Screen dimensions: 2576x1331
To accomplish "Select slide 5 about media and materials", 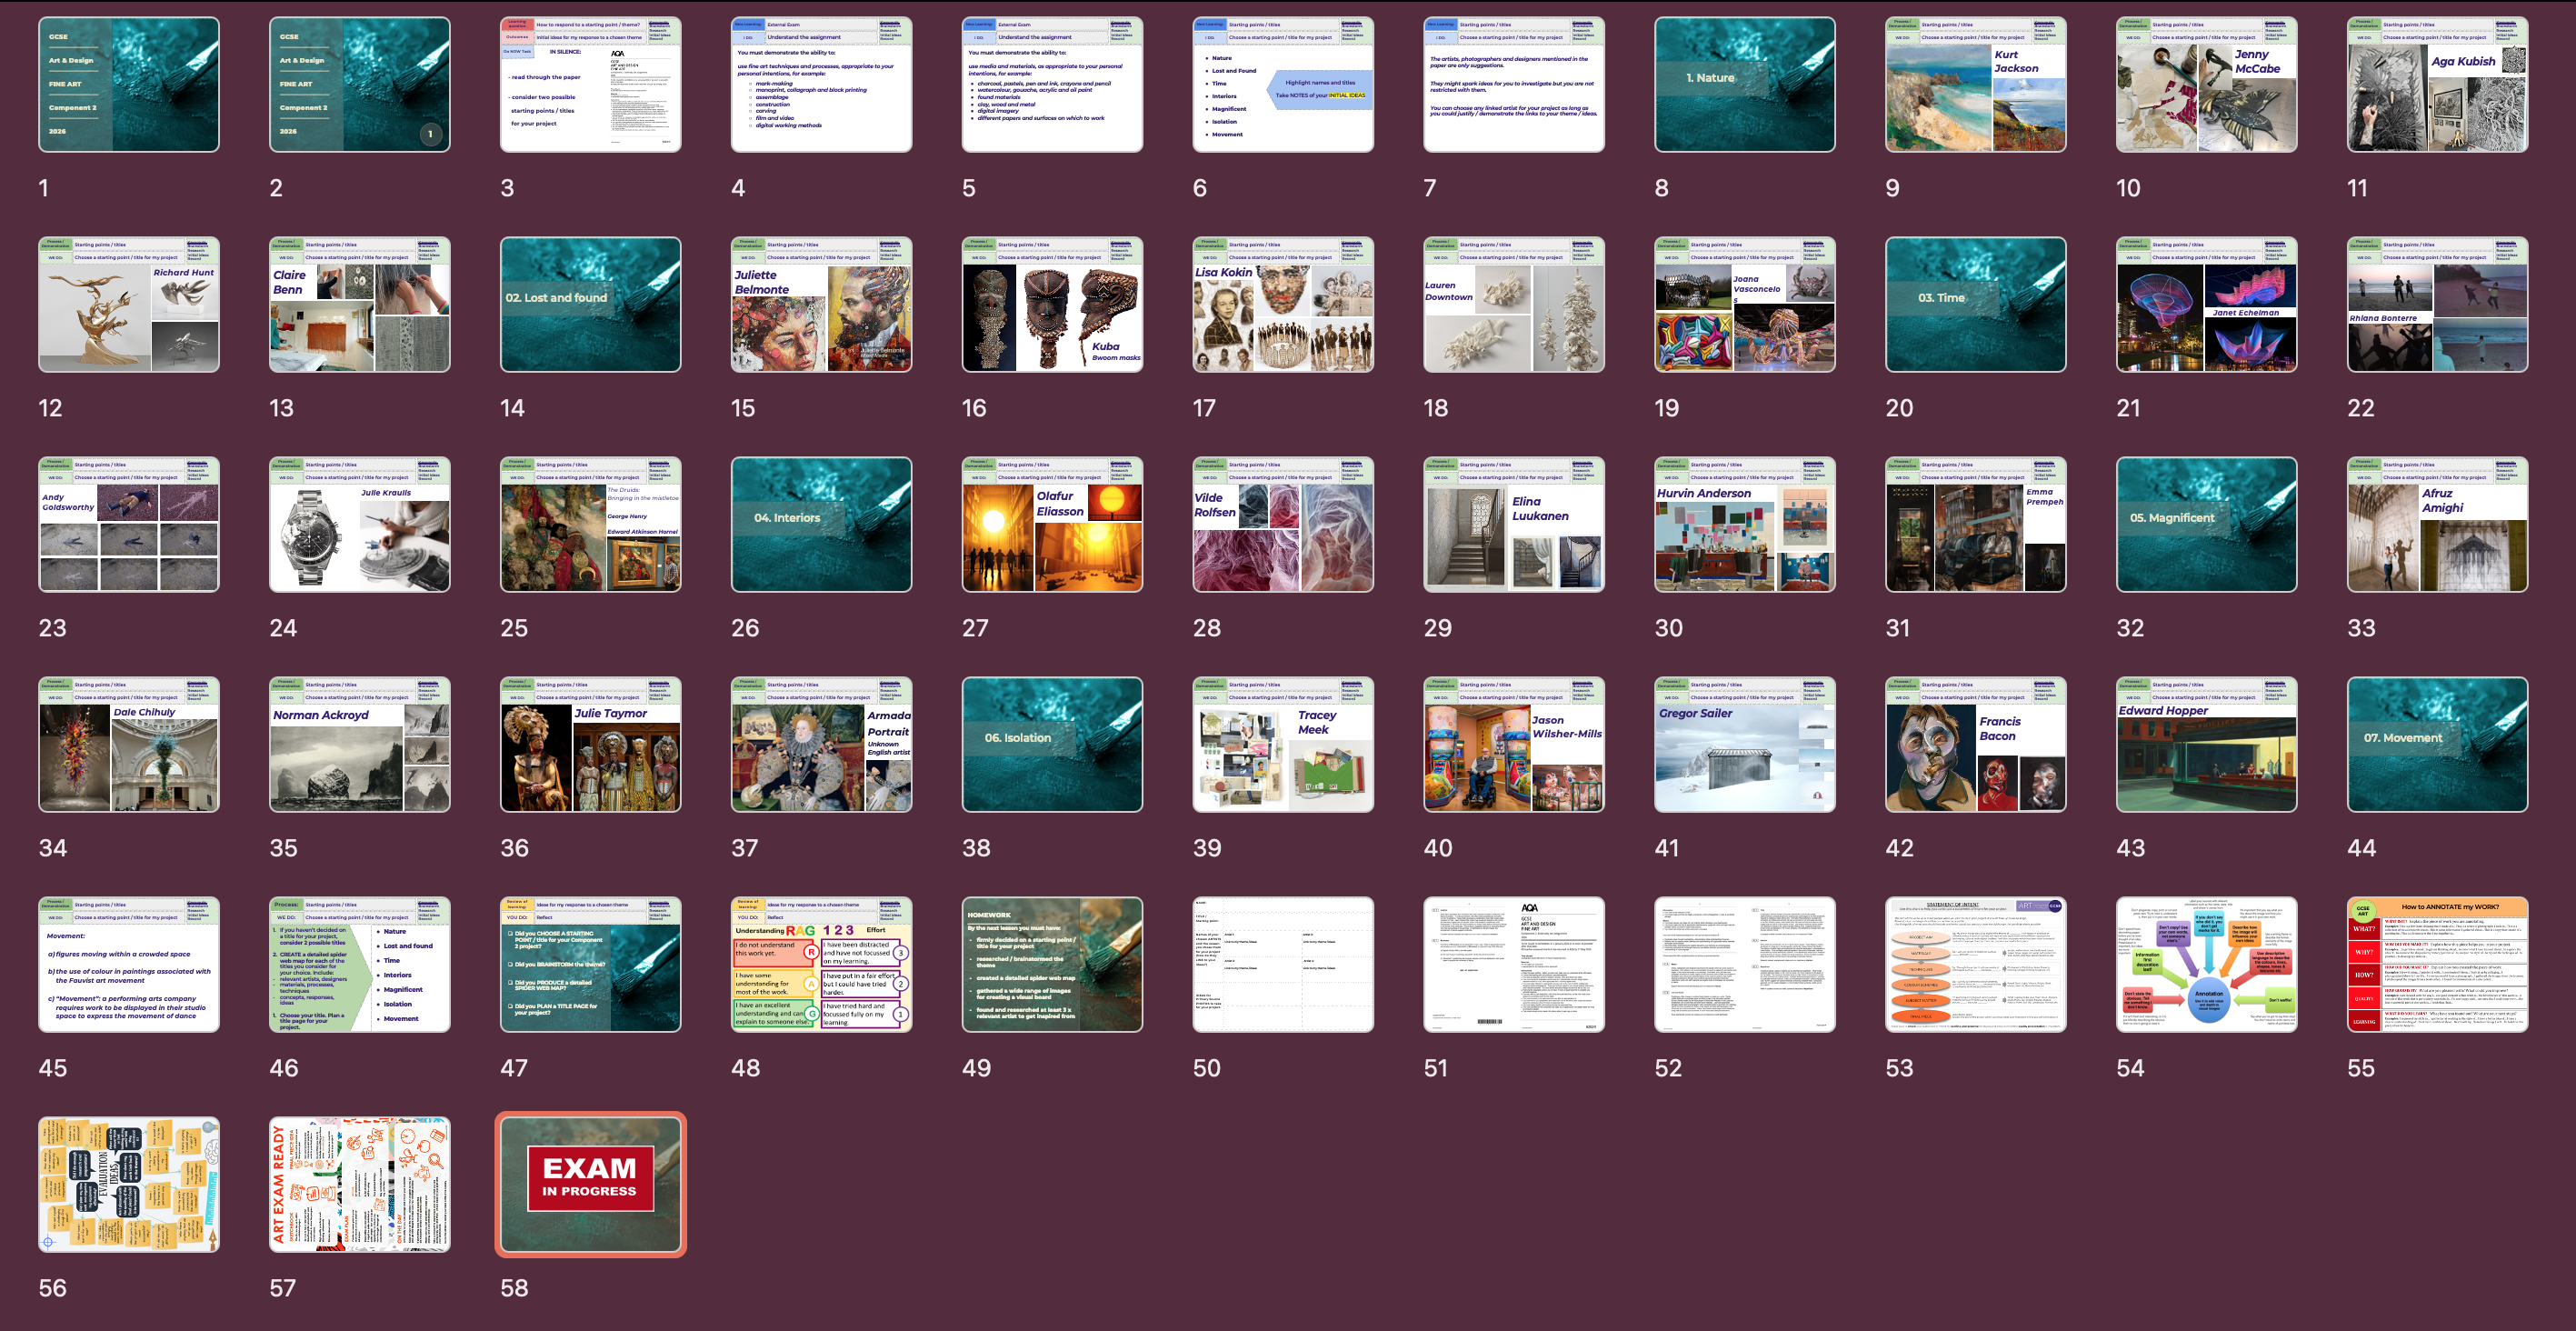I will (x=1053, y=85).
